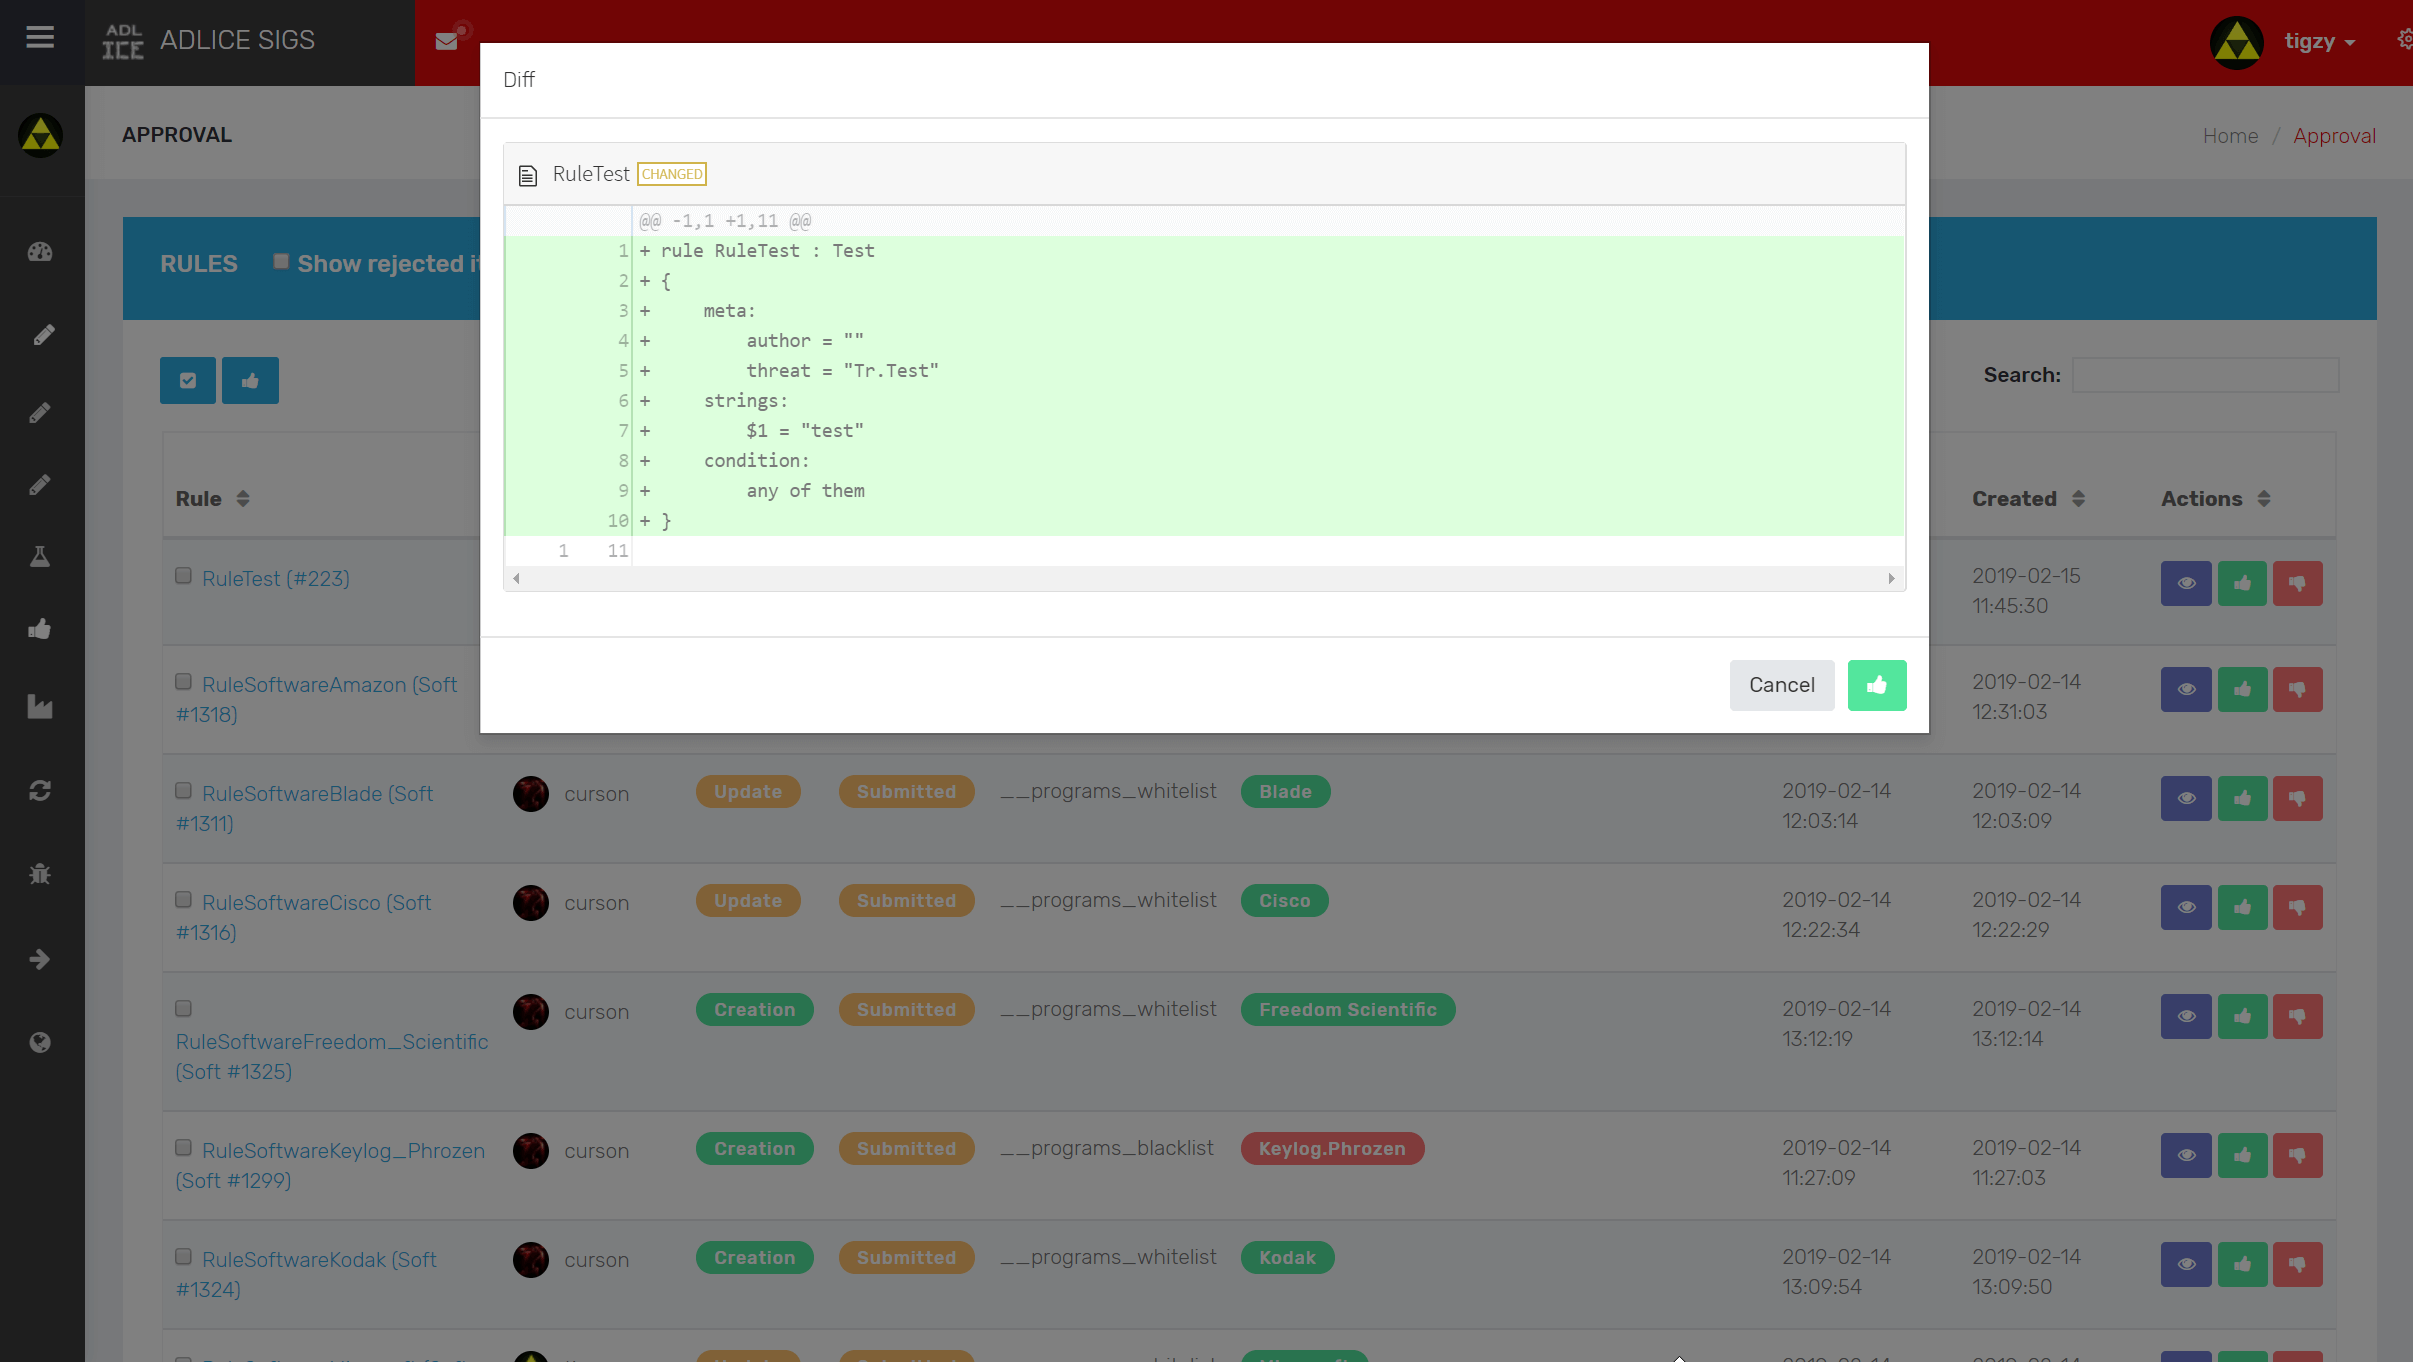The image size is (2413, 1362).
Task: Click the bug icon in the sidebar
Action: [x=40, y=874]
